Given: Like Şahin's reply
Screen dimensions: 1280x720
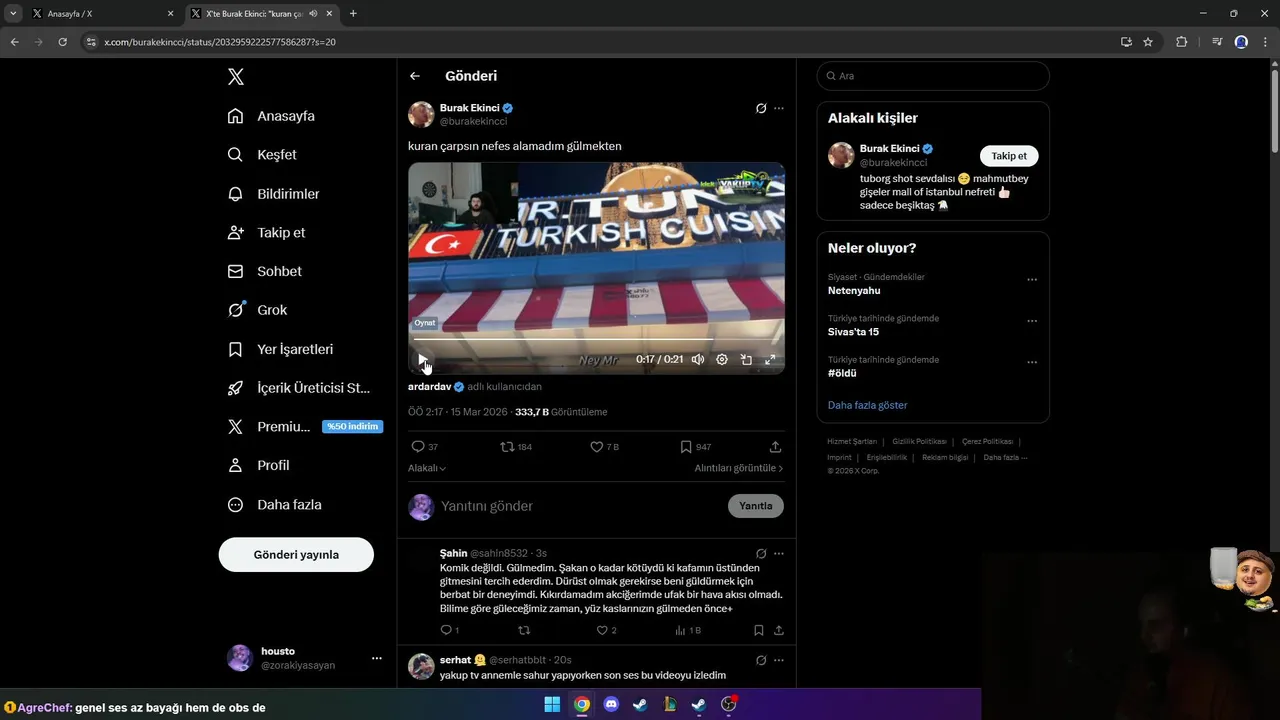Looking at the screenshot, I should [606, 630].
